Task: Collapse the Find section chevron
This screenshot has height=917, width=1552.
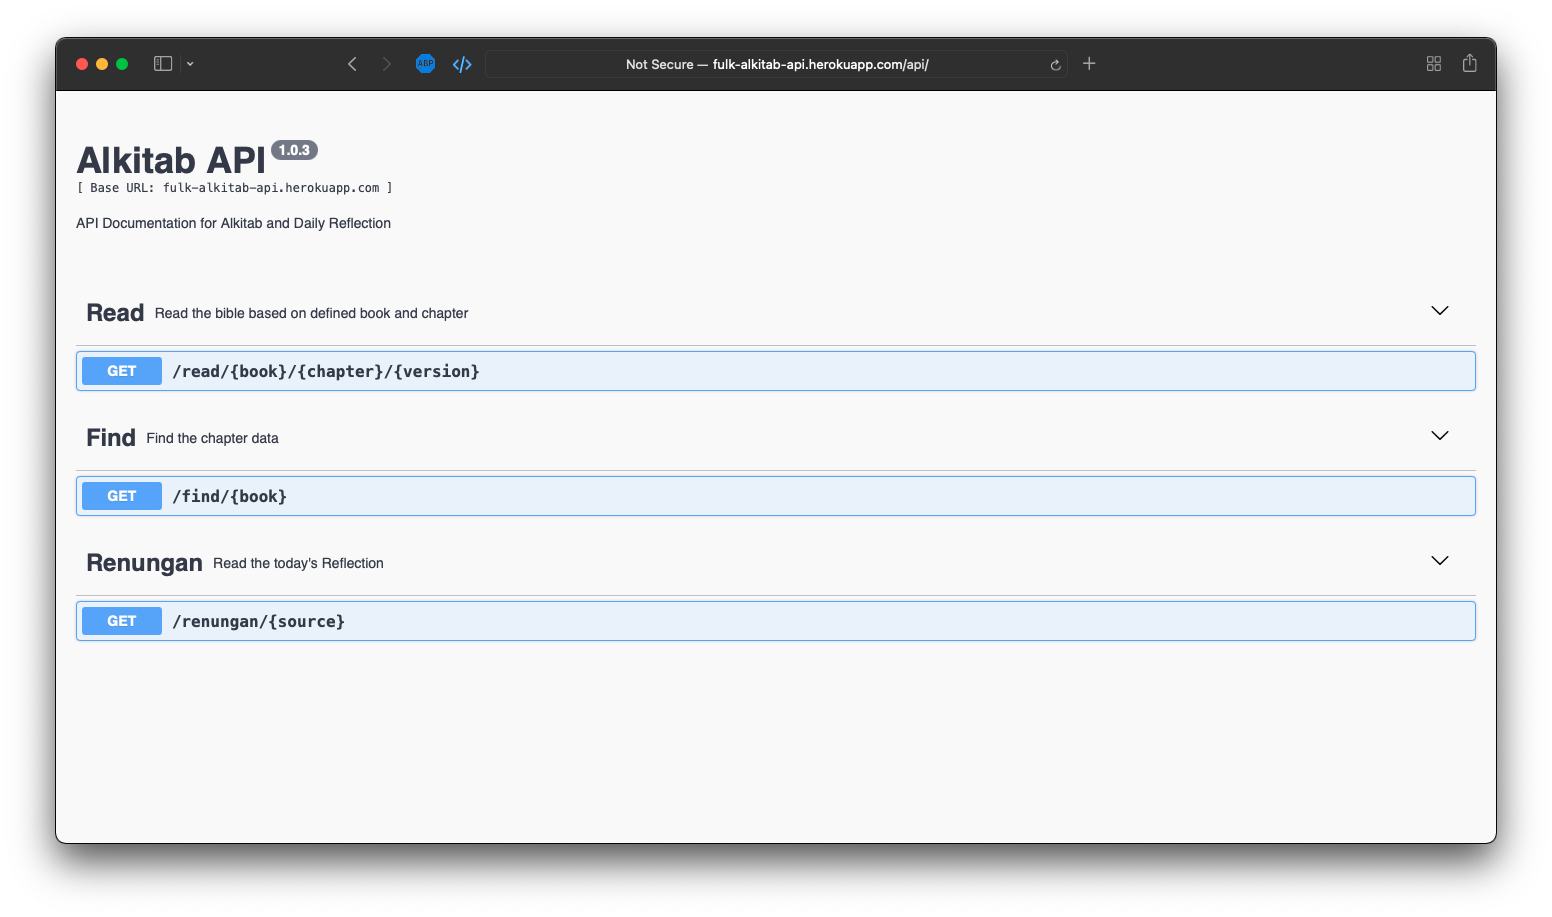Action: pyautogui.click(x=1439, y=436)
